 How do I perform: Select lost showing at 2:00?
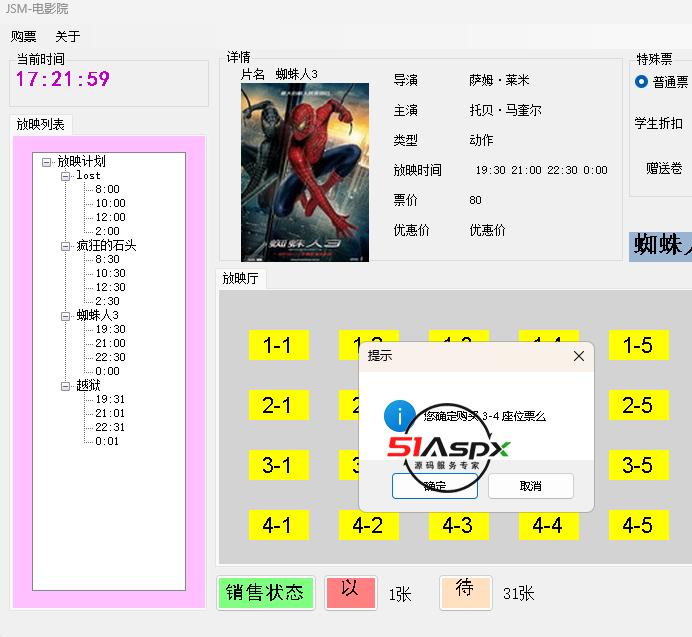pyautogui.click(x=107, y=231)
